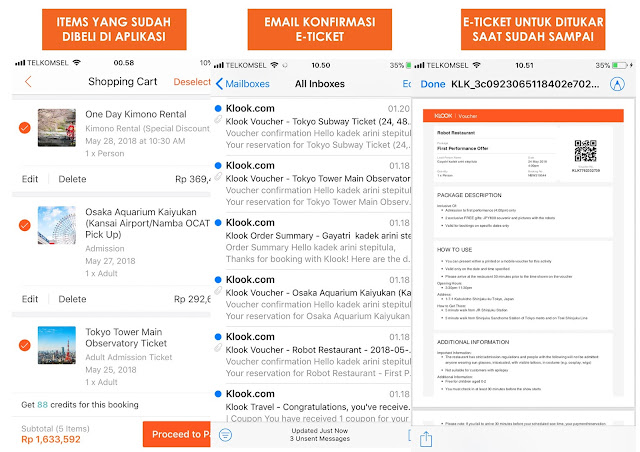
Task: Tap the unread dot on Robot Restaurant email
Action: coord(218,337)
